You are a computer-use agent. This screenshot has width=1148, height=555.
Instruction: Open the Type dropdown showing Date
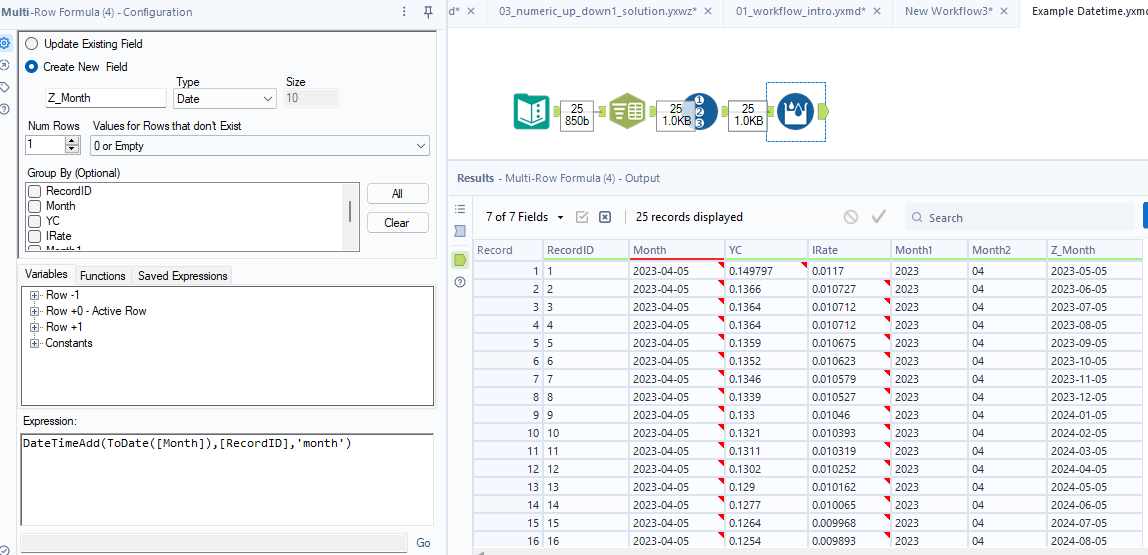click(225, 99)
